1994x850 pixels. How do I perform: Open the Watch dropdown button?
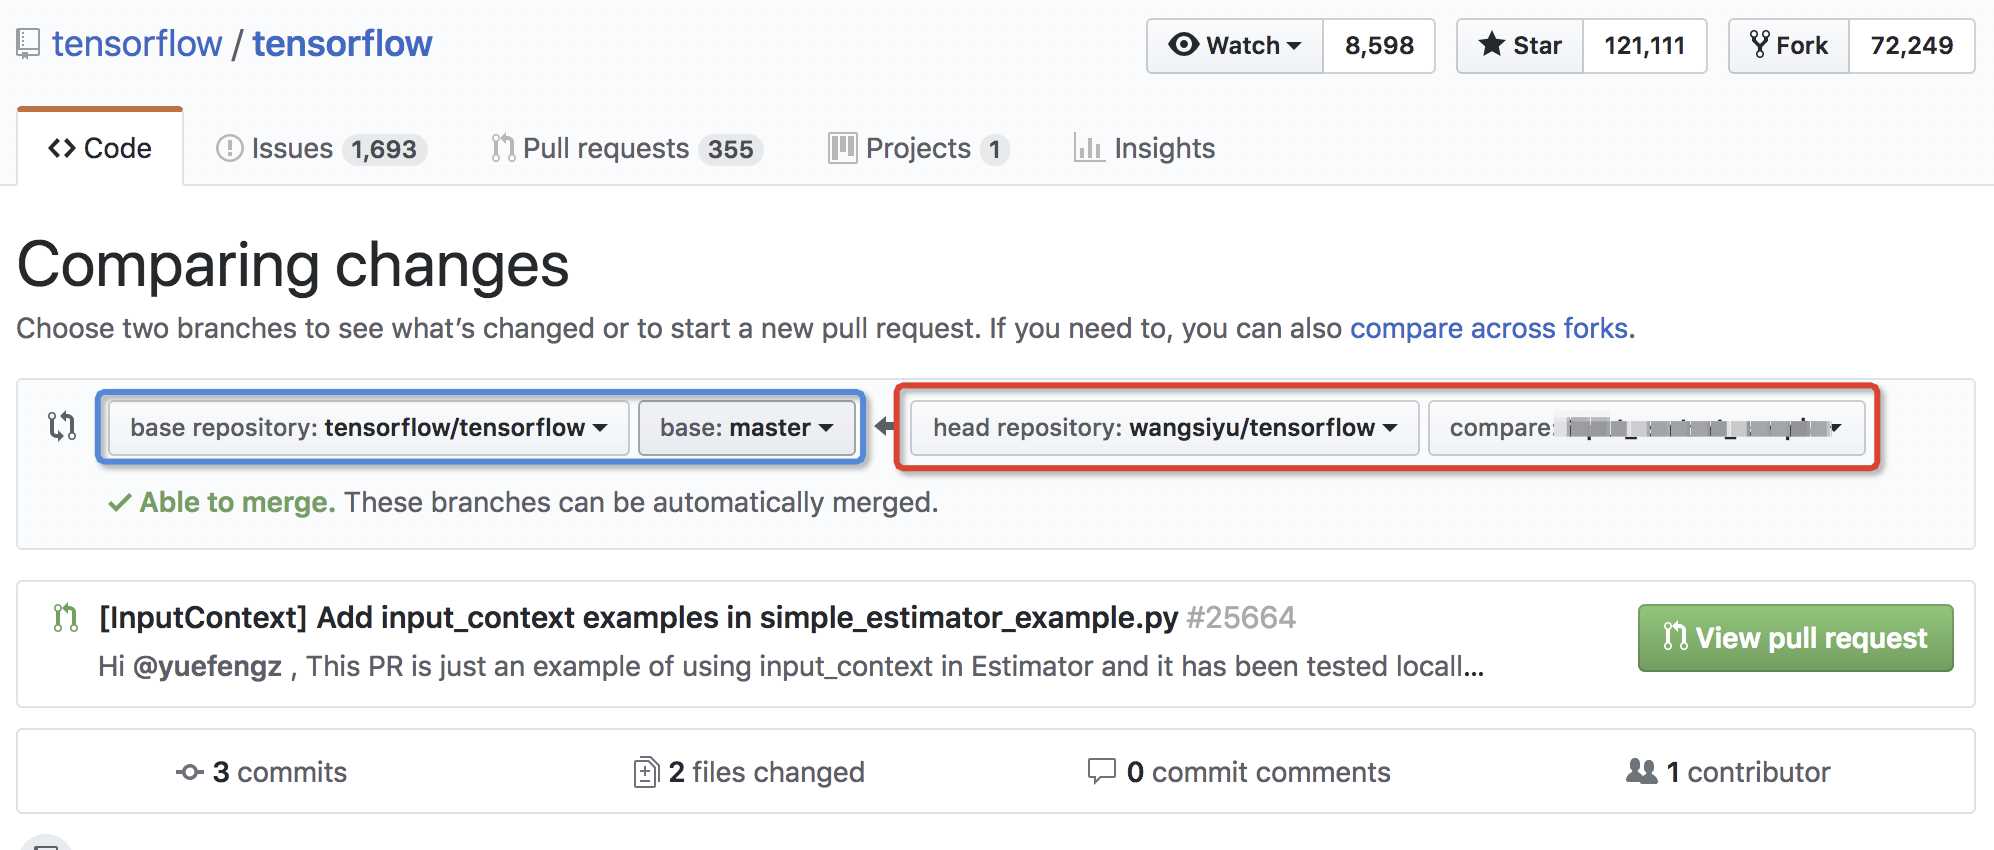click(1235, 46)
